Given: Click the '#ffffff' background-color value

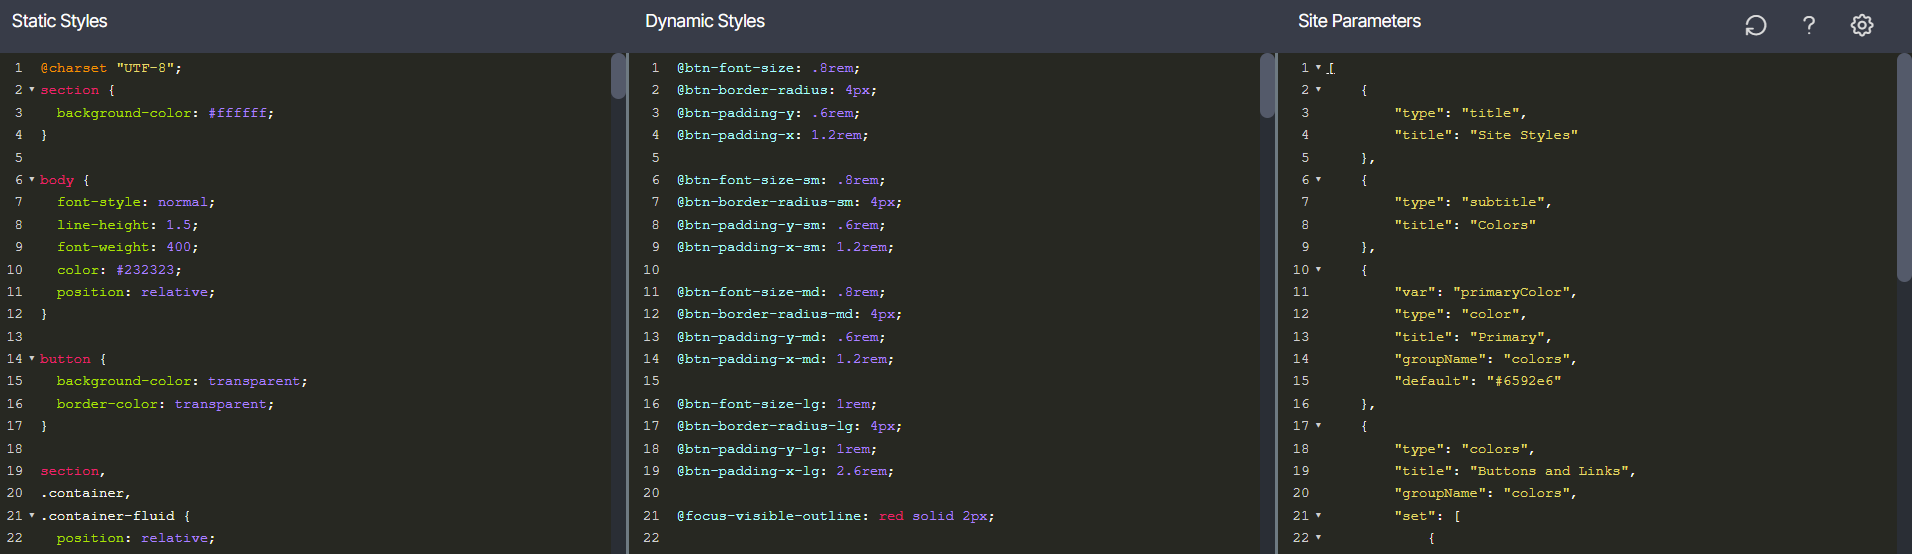Looking at the screenshot, I should tap(238, 113).
